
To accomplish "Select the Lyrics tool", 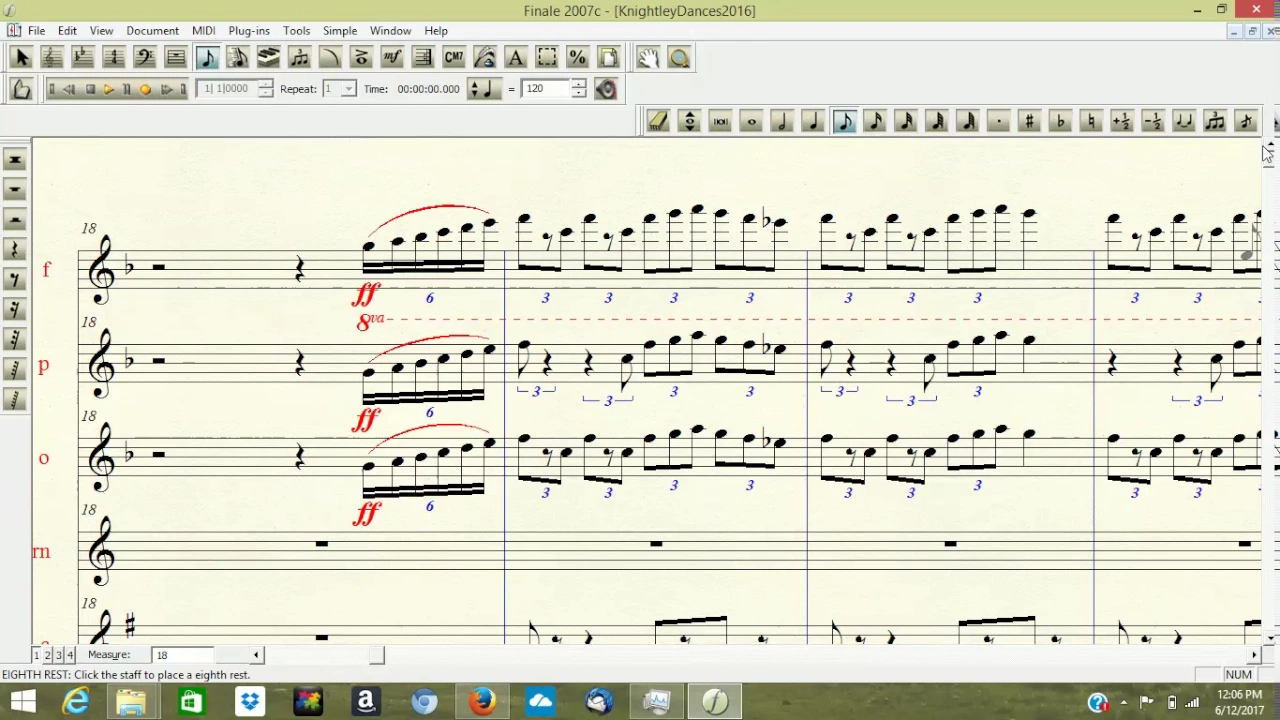I will click(485, 58).
